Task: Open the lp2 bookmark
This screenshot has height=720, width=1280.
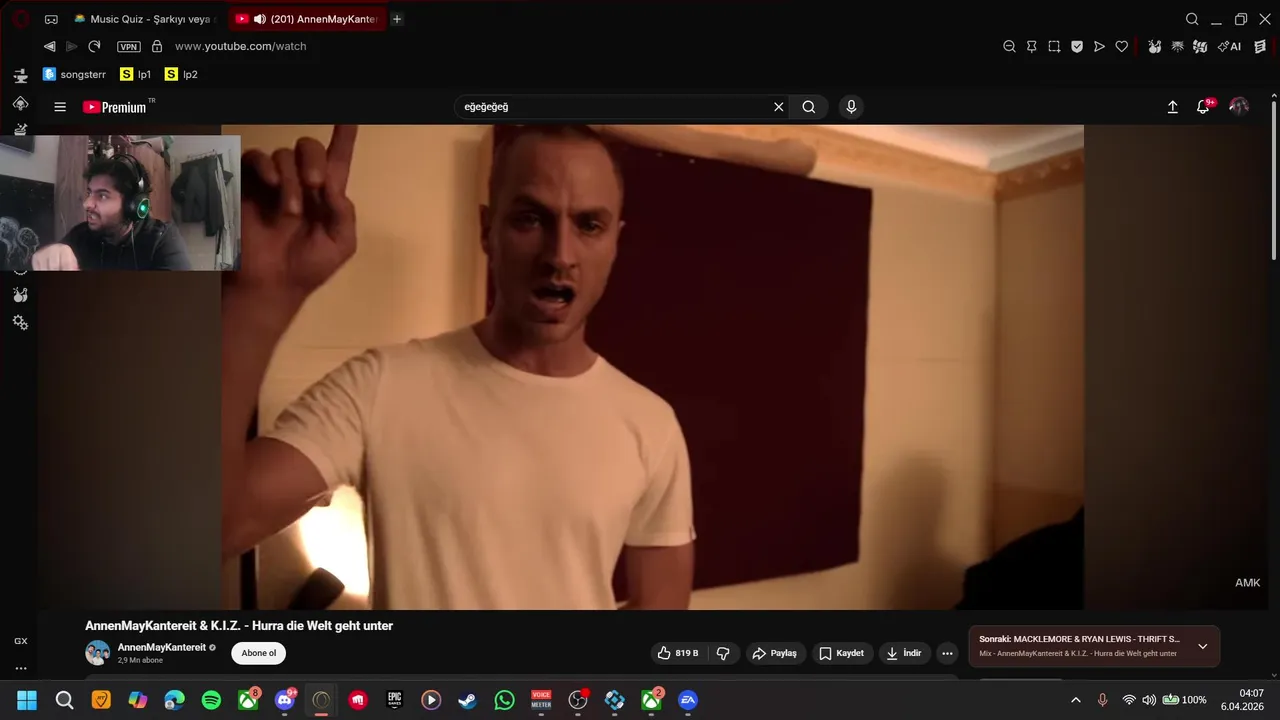Action: click(181, 74)
